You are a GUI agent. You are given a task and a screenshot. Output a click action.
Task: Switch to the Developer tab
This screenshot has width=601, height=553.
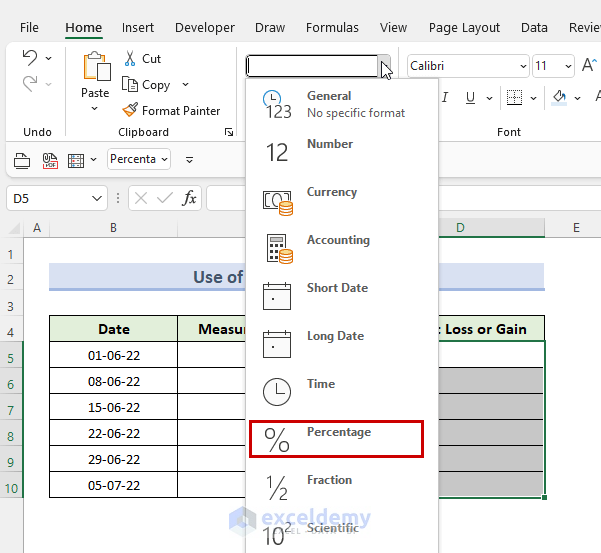point(205,28)
